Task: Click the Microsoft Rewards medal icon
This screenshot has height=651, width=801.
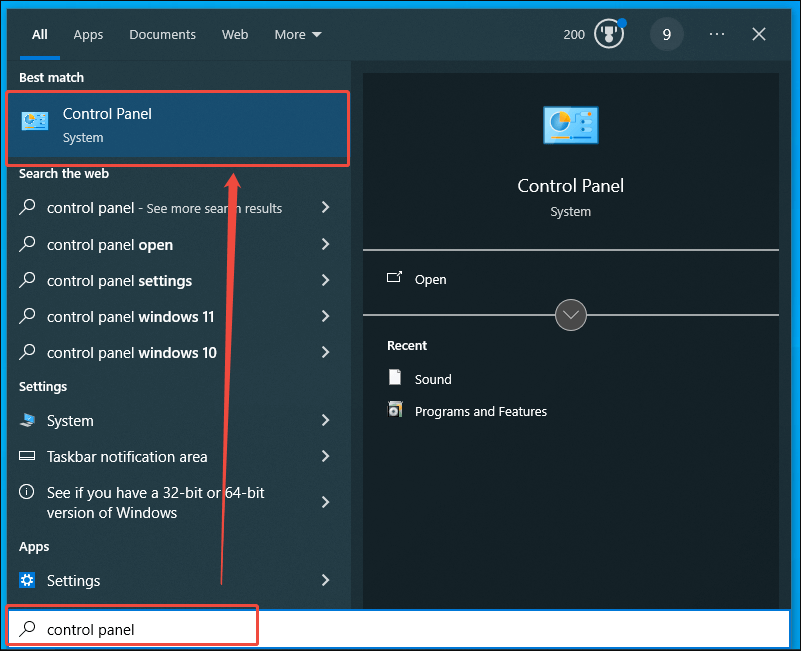Action: tap(607, 33)
